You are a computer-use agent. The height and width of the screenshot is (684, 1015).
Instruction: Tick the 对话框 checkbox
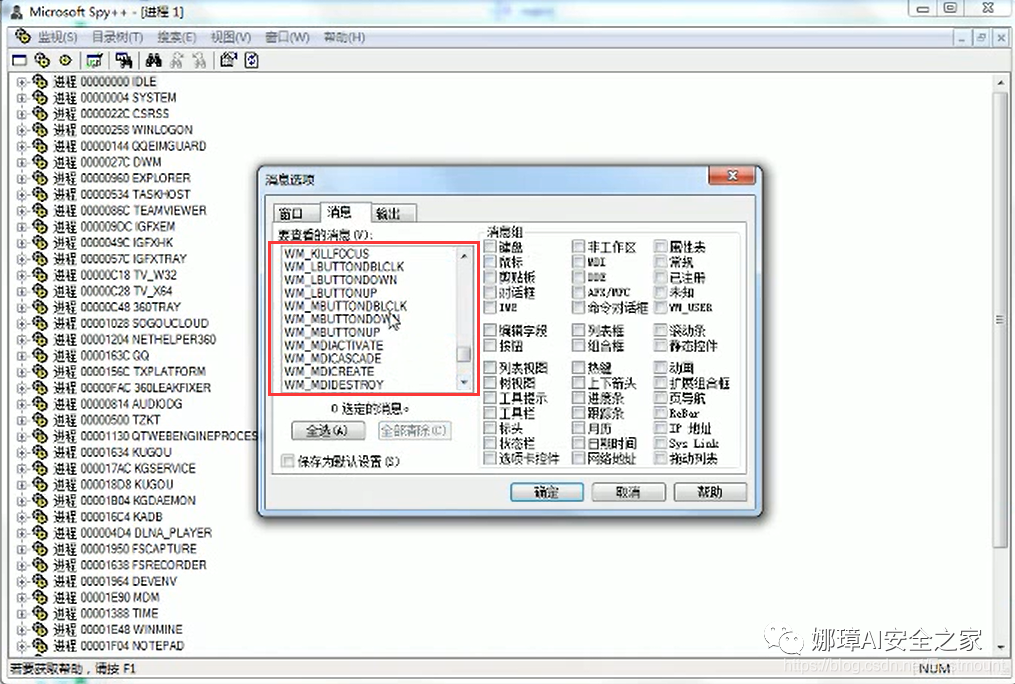(x=490, y=292)
